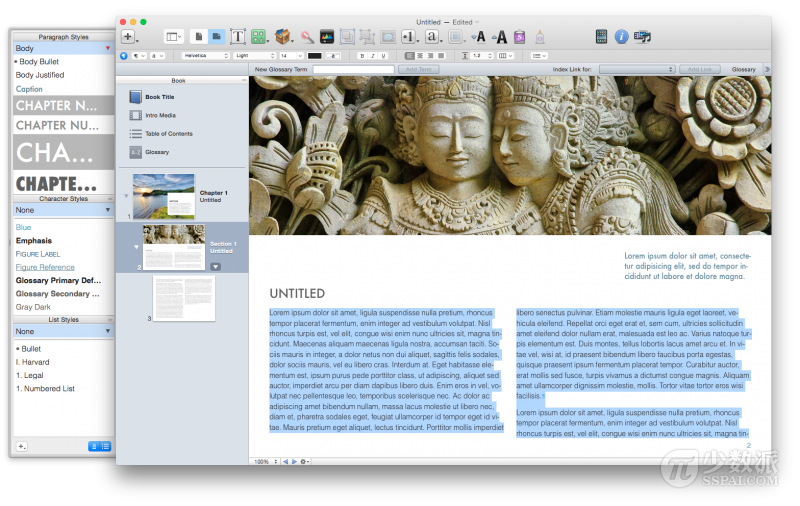Justify text alignment
This screenshot has width=800, height=506.
tap(441, 56)
